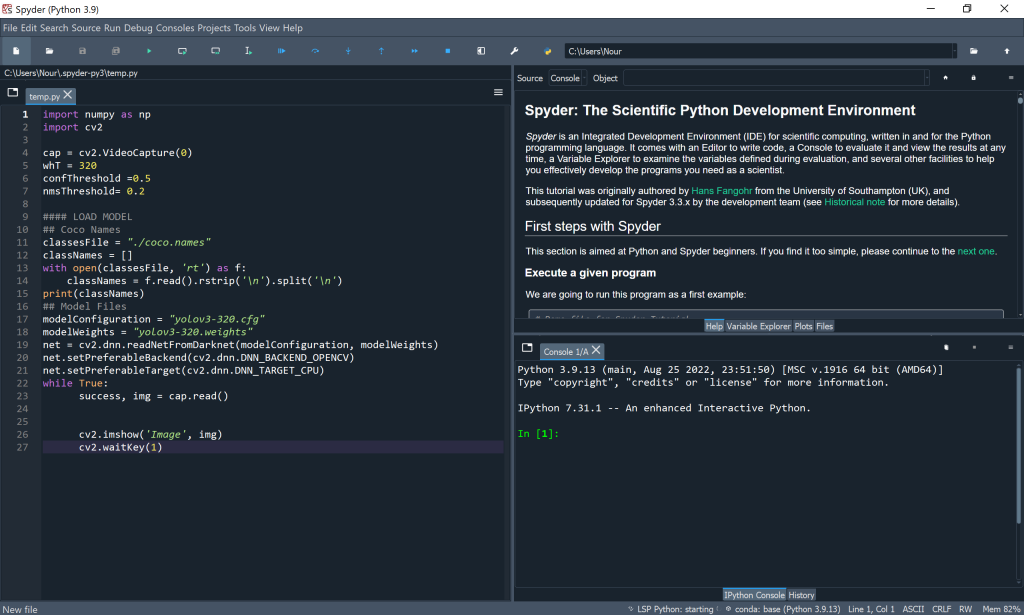Follow the 'next one' link
The width and height of the screenshot is (1024, 615).
click(x=976, y=251)
